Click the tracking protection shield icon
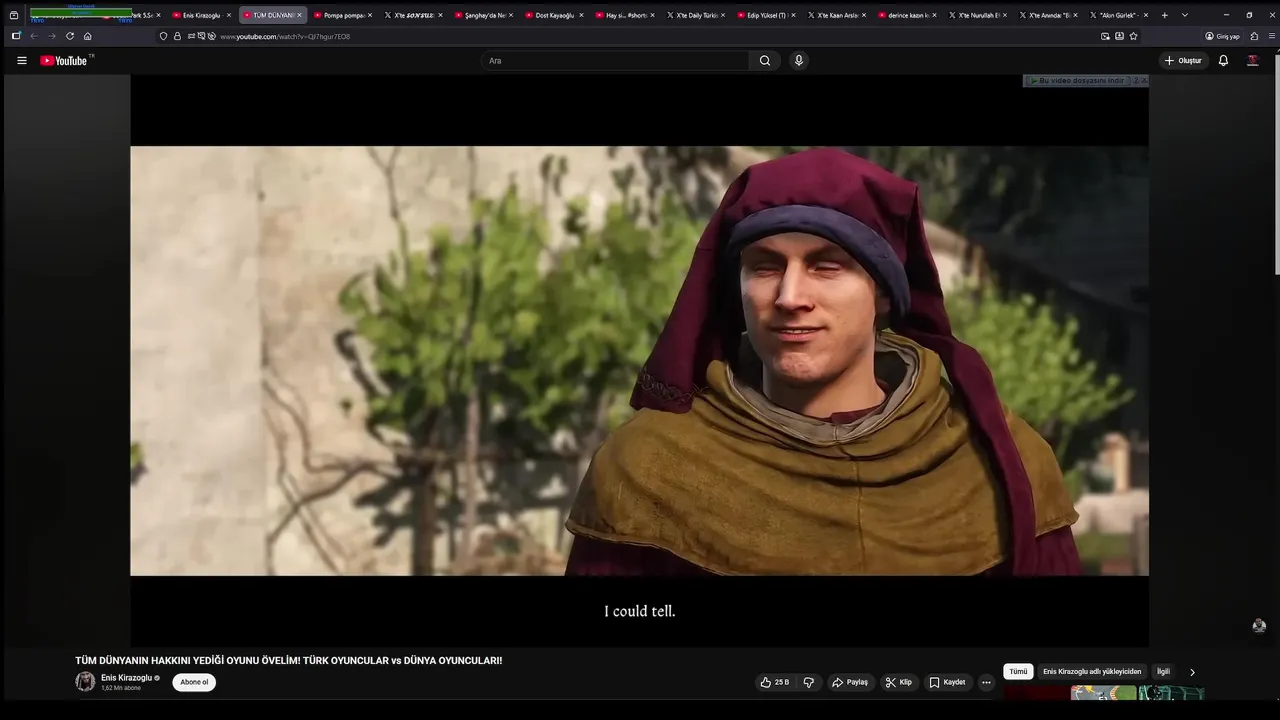 tap(164, 36)
